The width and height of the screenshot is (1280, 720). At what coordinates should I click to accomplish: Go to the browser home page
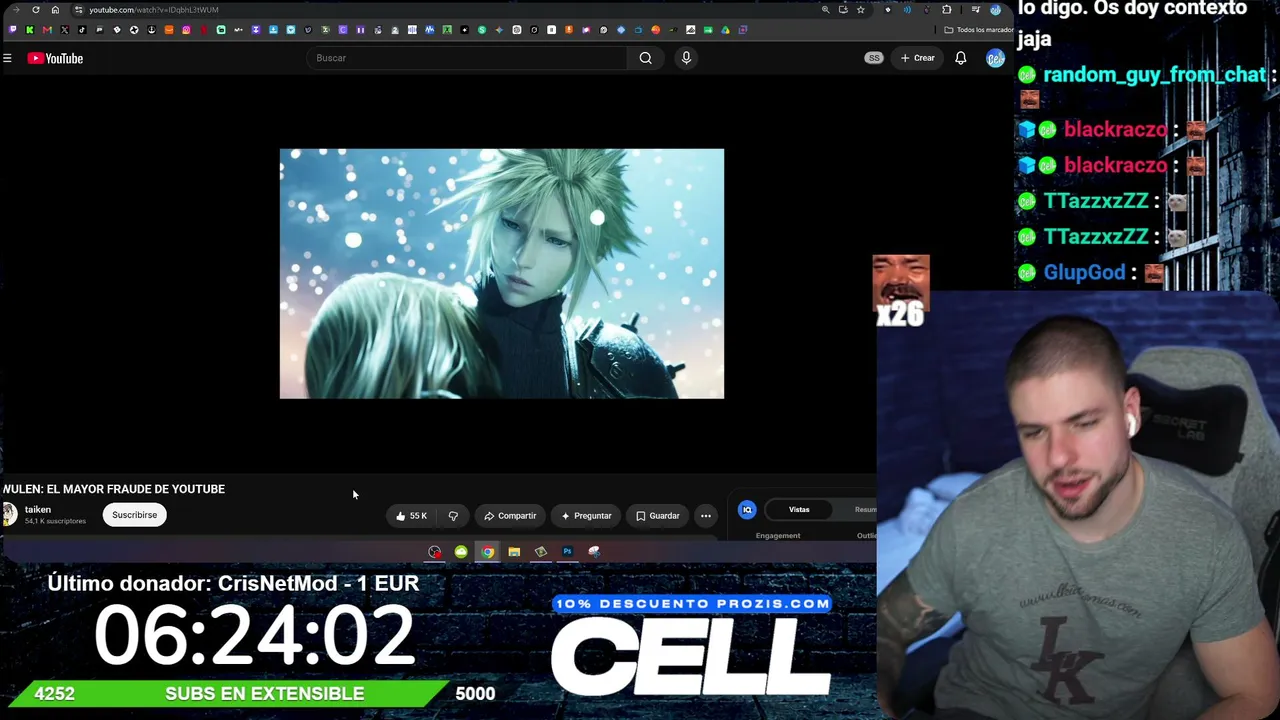(x=55, y=10)
